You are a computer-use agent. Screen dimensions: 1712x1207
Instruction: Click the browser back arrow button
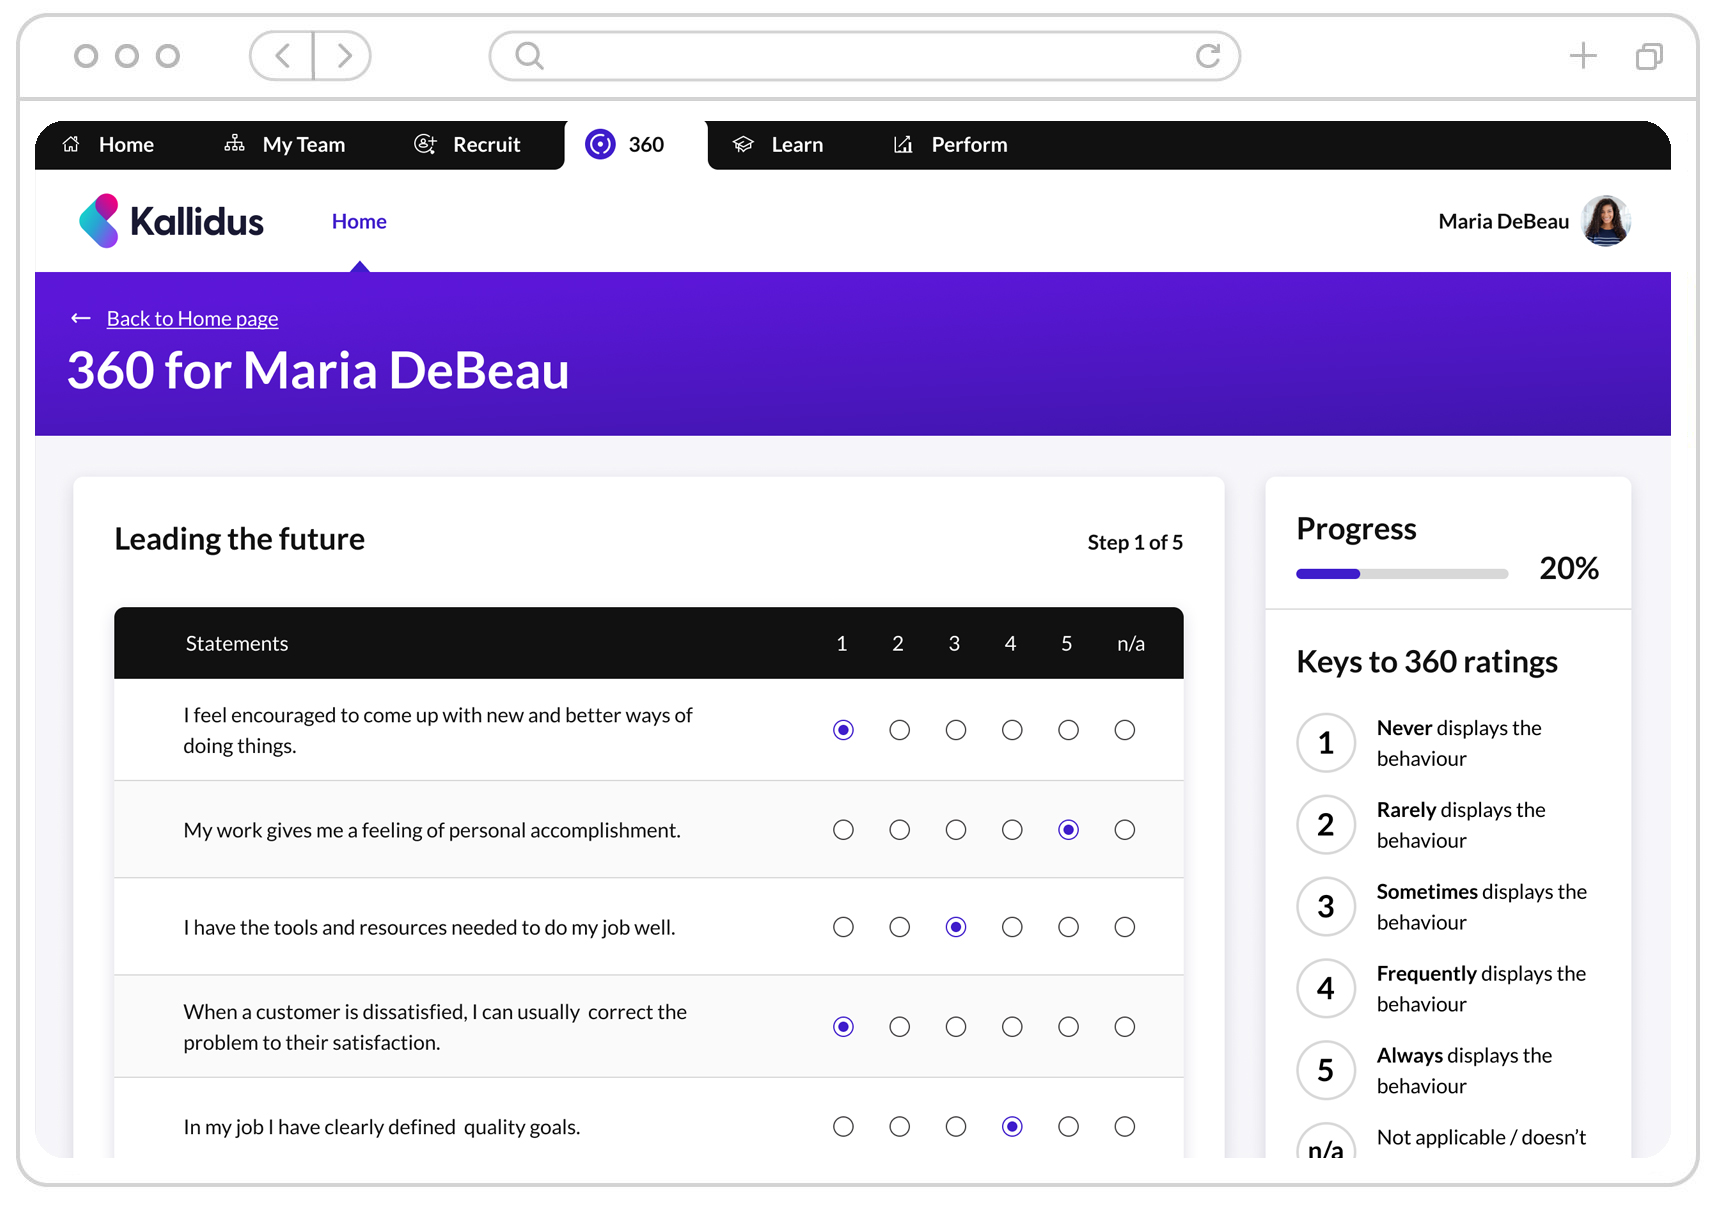tap(282, 55)
